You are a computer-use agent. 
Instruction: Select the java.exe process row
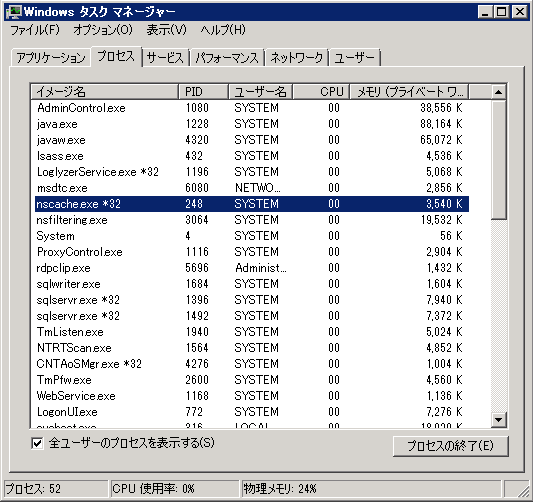[x=252, y=124]
